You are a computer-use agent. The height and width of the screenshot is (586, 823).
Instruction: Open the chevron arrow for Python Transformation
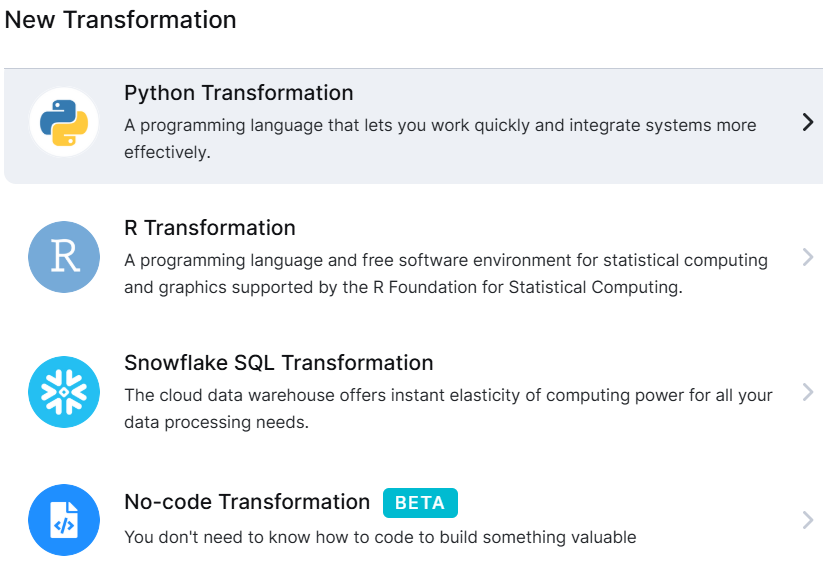[x=808, y=122]
